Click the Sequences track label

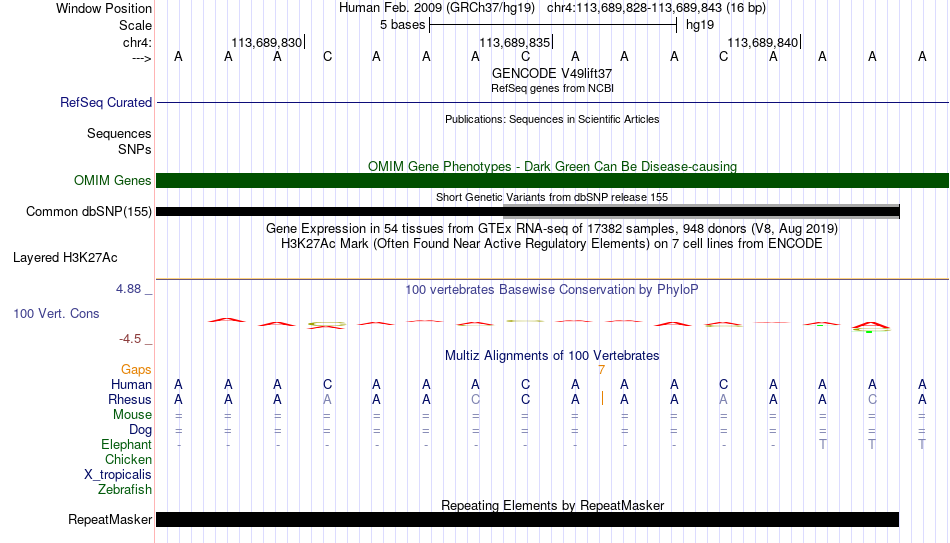tap(119, 133)
